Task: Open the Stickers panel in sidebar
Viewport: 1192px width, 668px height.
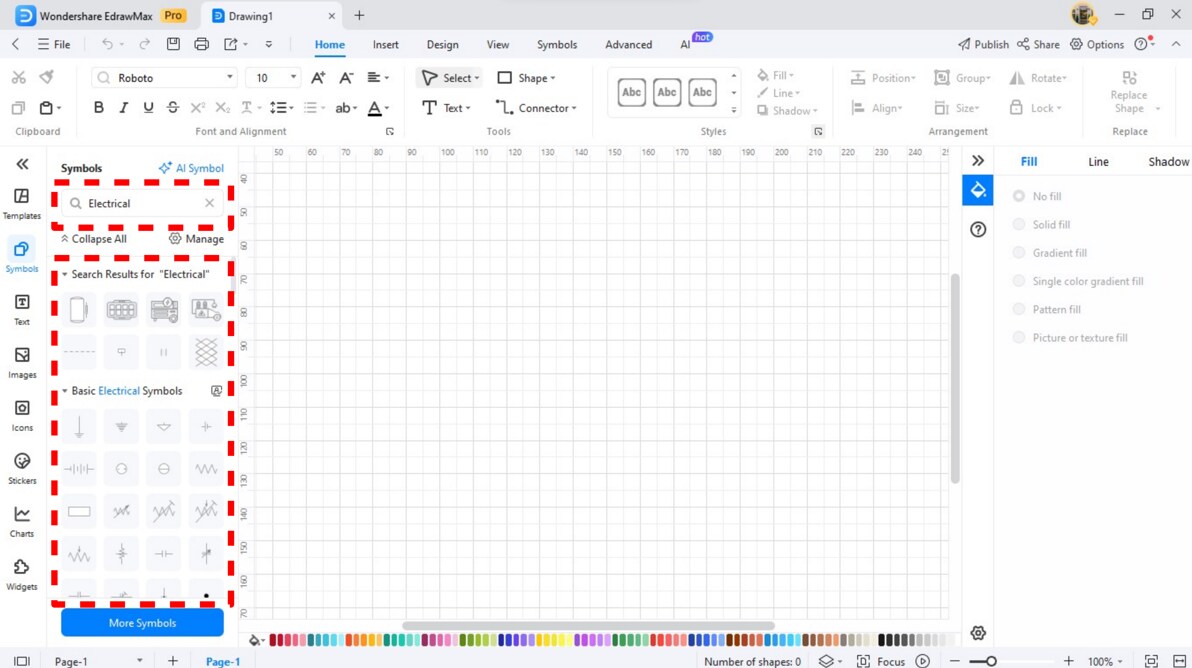Action: pos(21,468)
